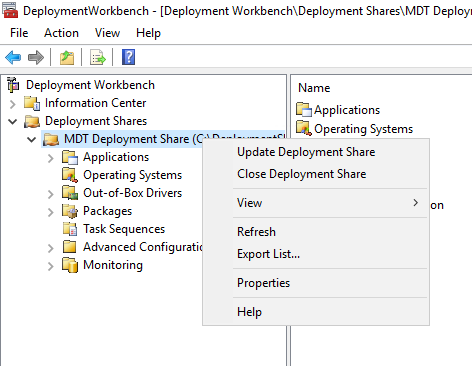Select the Applications label in the tree
The image size is (472, 366).
click(x=116, y=157)
